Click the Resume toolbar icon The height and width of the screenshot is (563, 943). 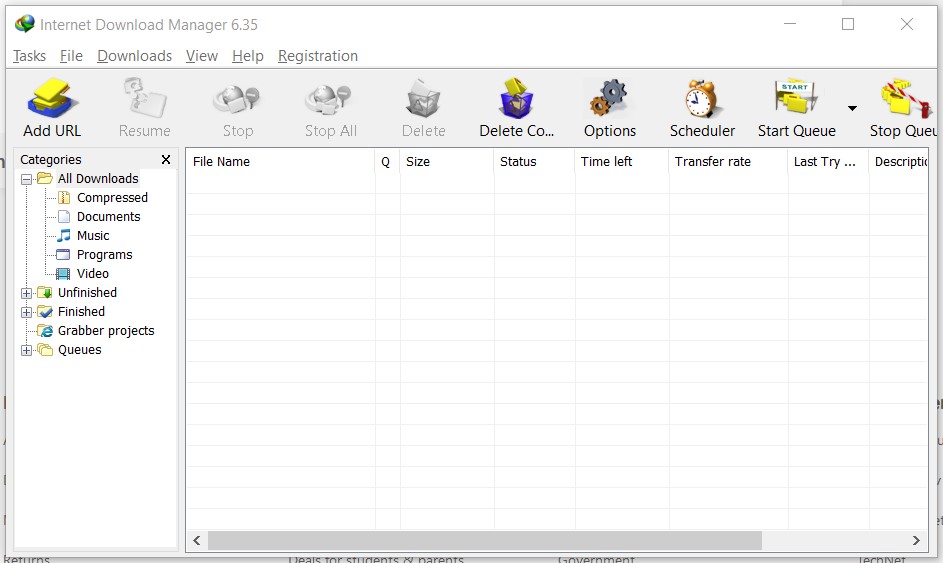point(144,98)
